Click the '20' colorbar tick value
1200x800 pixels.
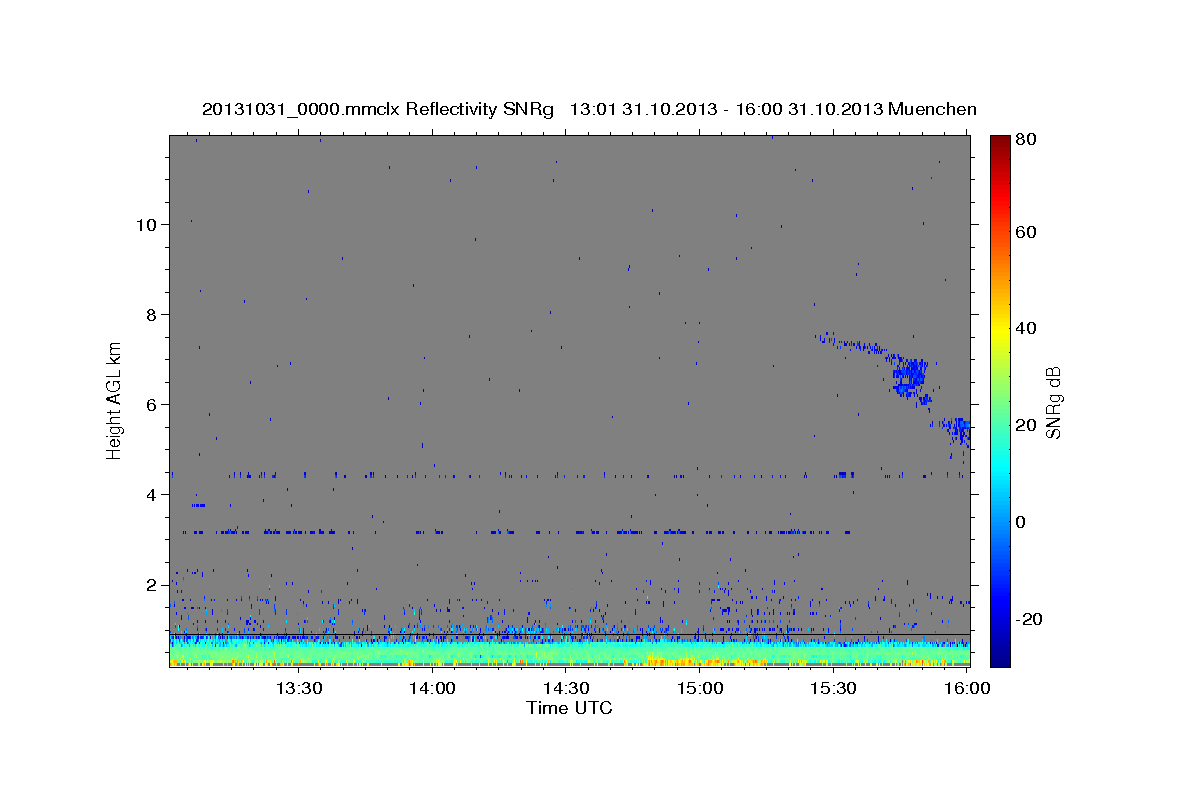pyautogui.click(x=1025, y=425)
